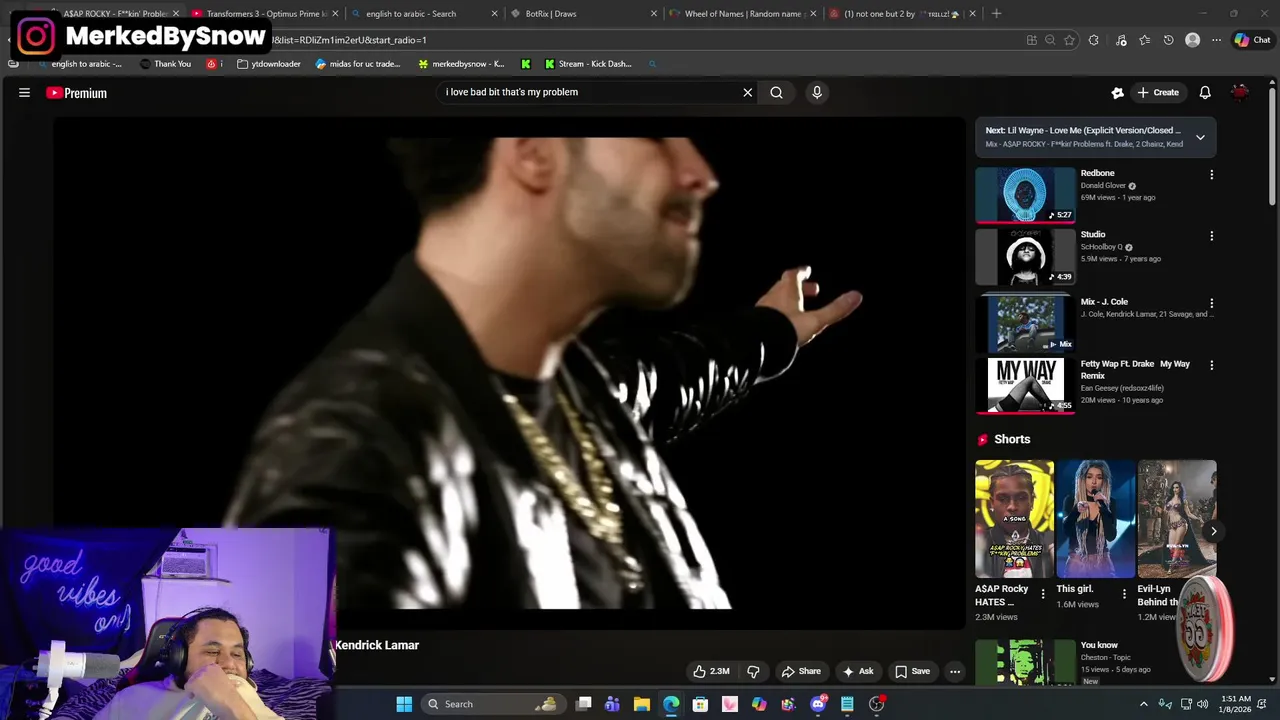This screenshot has height=720, width=1280.
Task: Open merkedbysnow Kick bookmark
Action: 461,64
